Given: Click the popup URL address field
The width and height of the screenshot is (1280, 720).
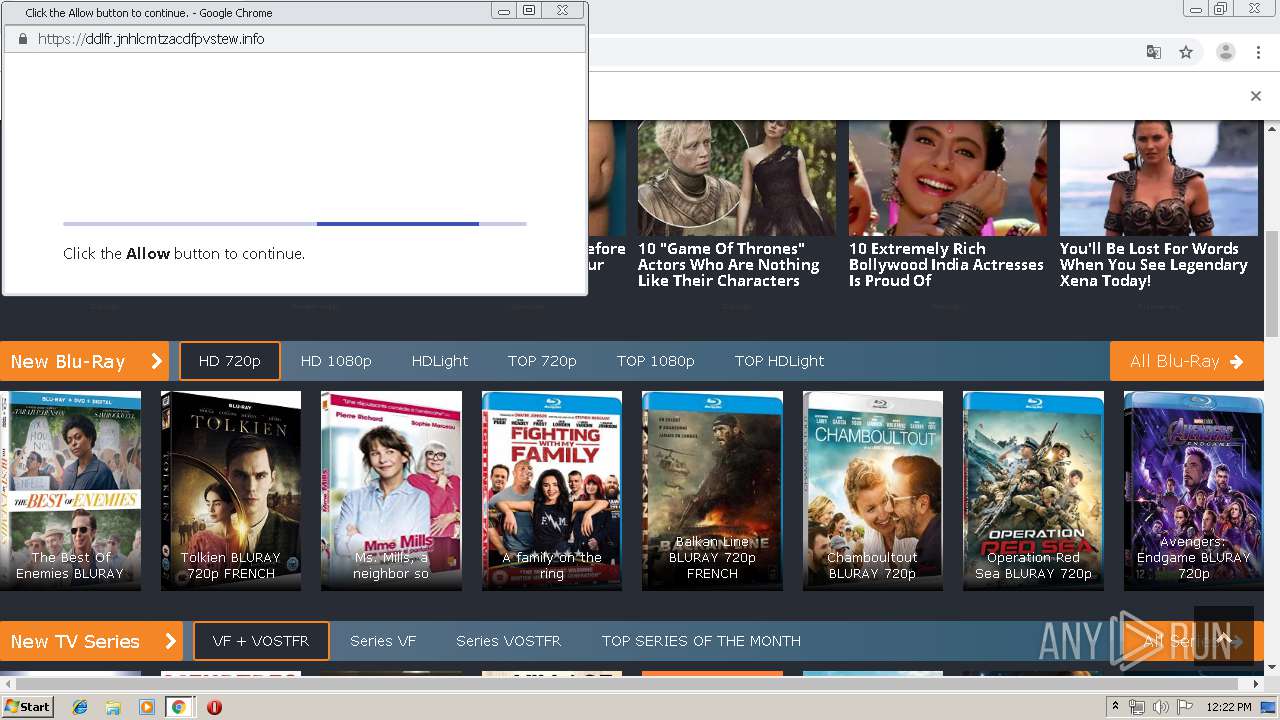Looking at the screenshot, I should [294, 39].
